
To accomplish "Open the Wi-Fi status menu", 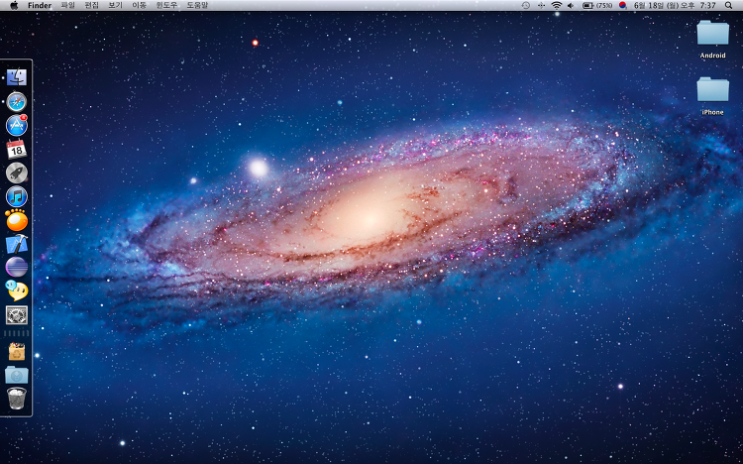I will coord(557,6).
